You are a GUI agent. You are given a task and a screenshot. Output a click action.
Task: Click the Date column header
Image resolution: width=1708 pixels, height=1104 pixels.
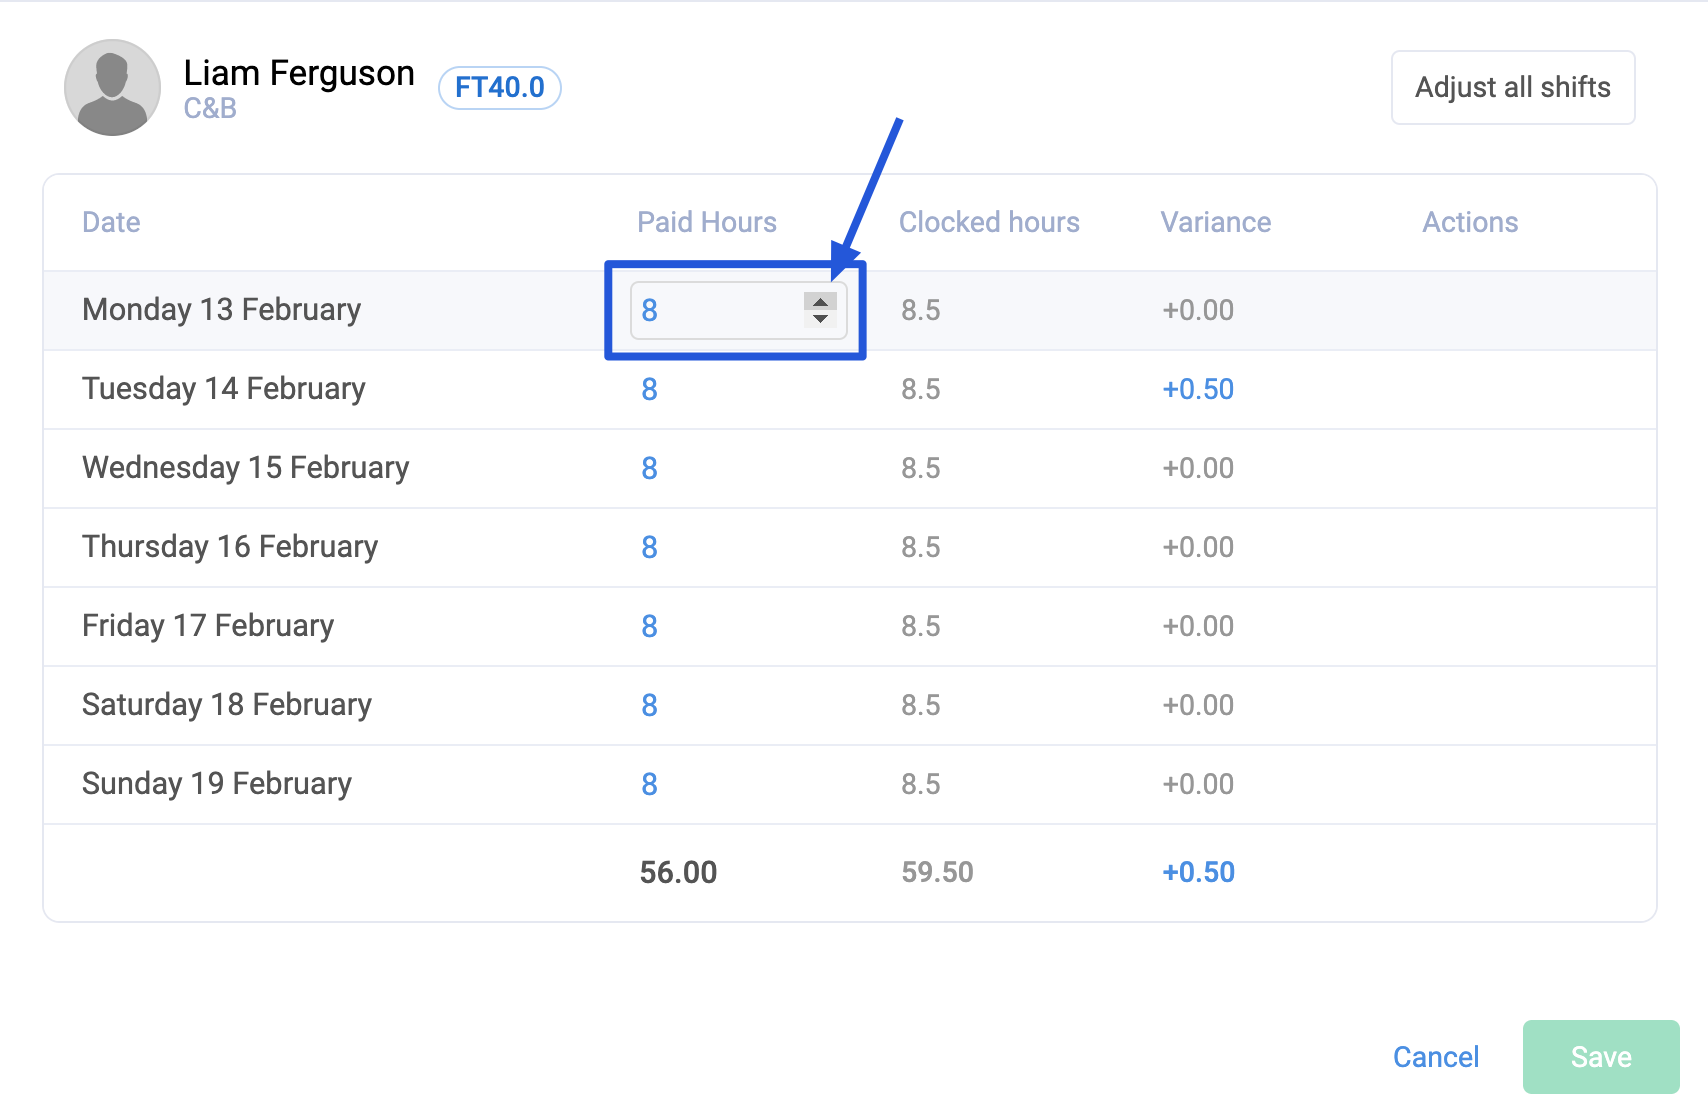coord(111,222)
